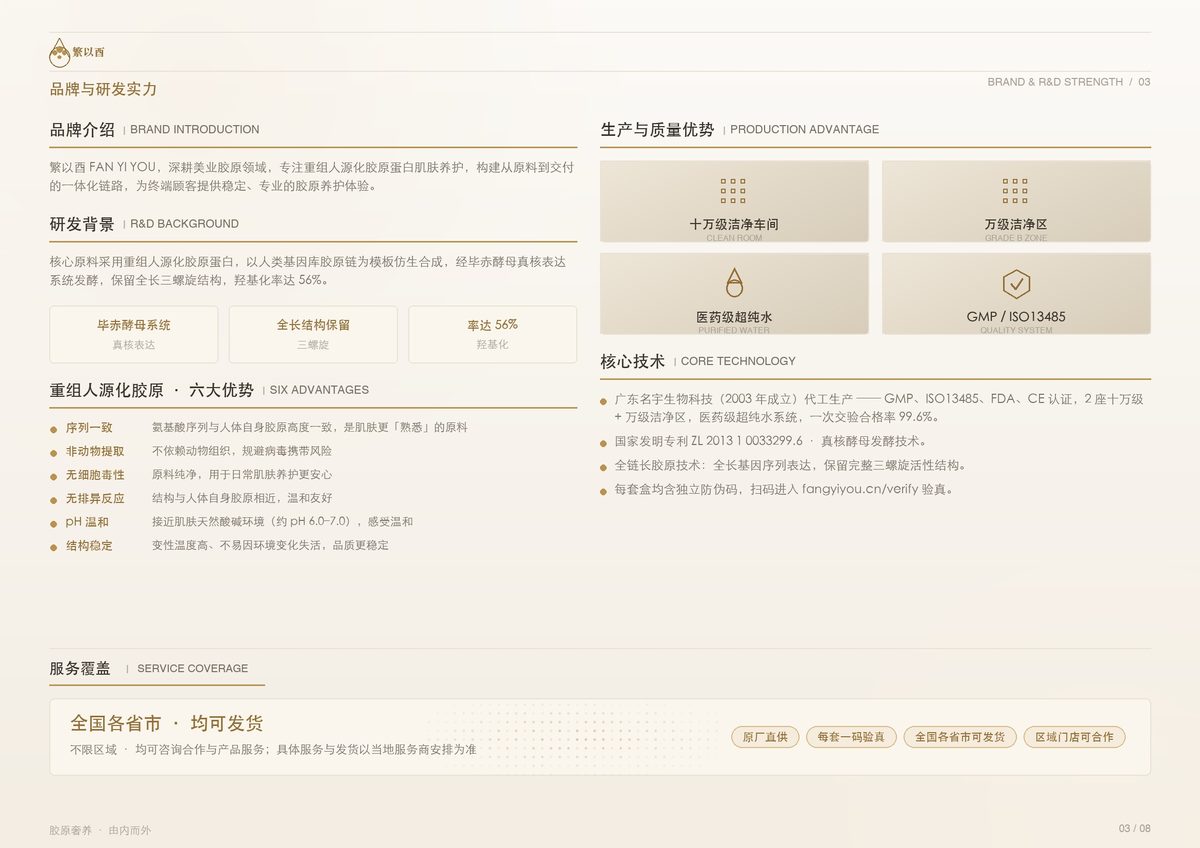Click the 重组人源化胶原 · 六大优势 heading

[x=152, y=390]
